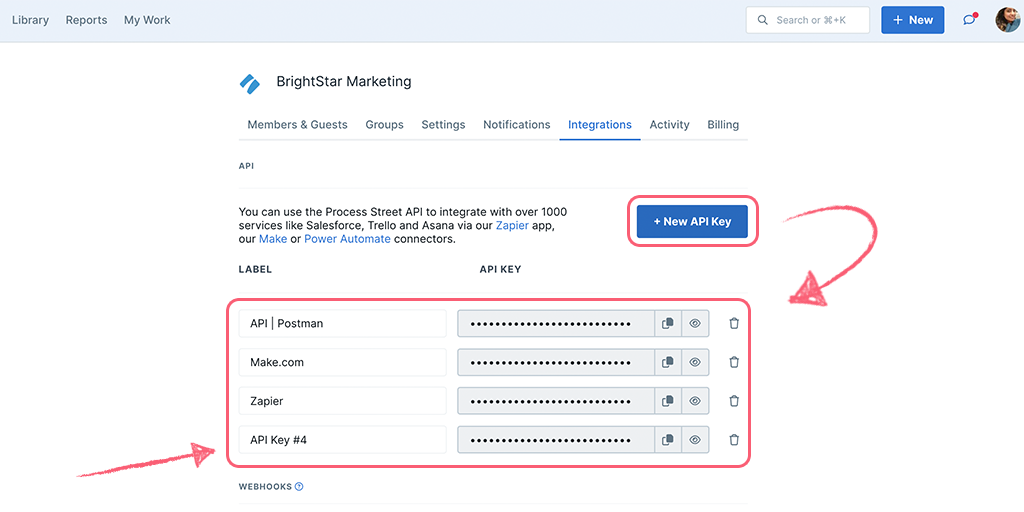Copy the Zapier API key
The width and height of the screenshot is (1024, 512).
pyautogui.click(x=667, y=401)
